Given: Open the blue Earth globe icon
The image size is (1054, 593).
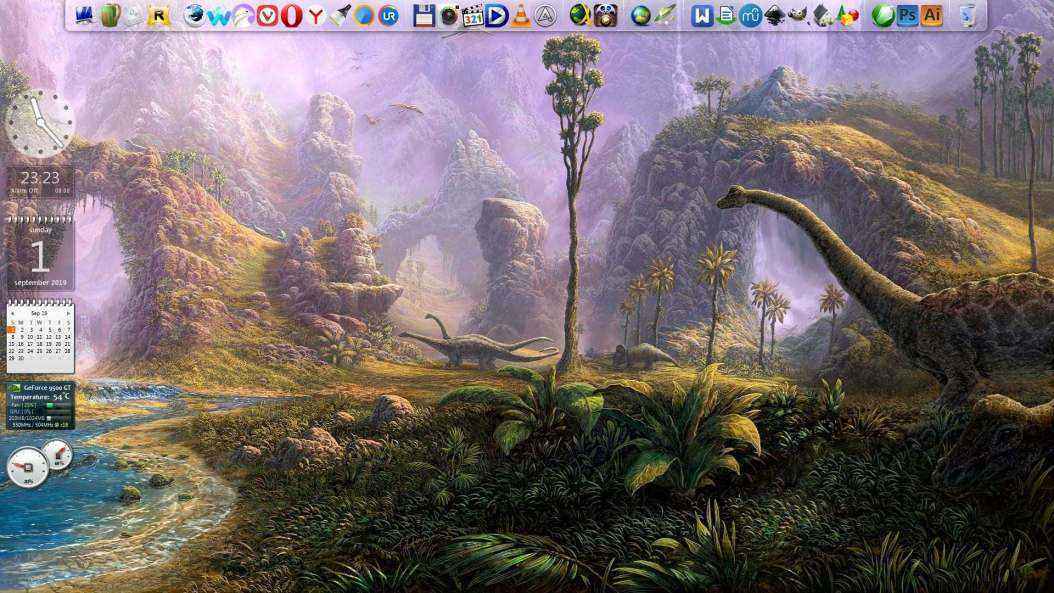Looking at the screenshot, I should click(x=641, y=15).
